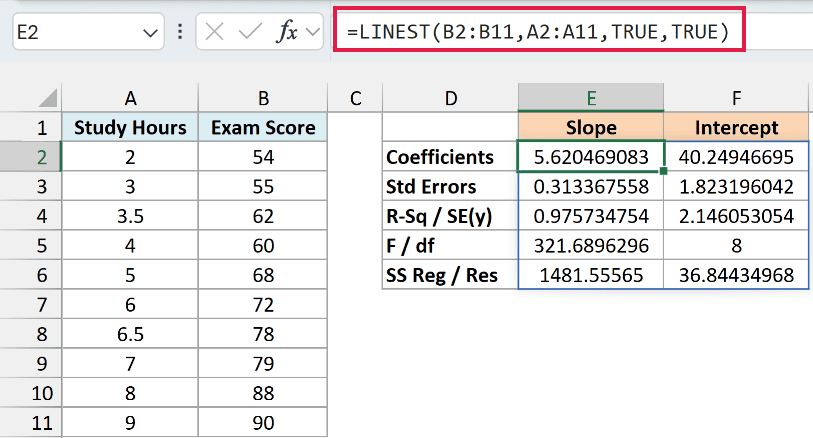This screenshot has height=438, width=813.
Task: Select column A header
Action: pyautogui.click(x=130, y=98)
